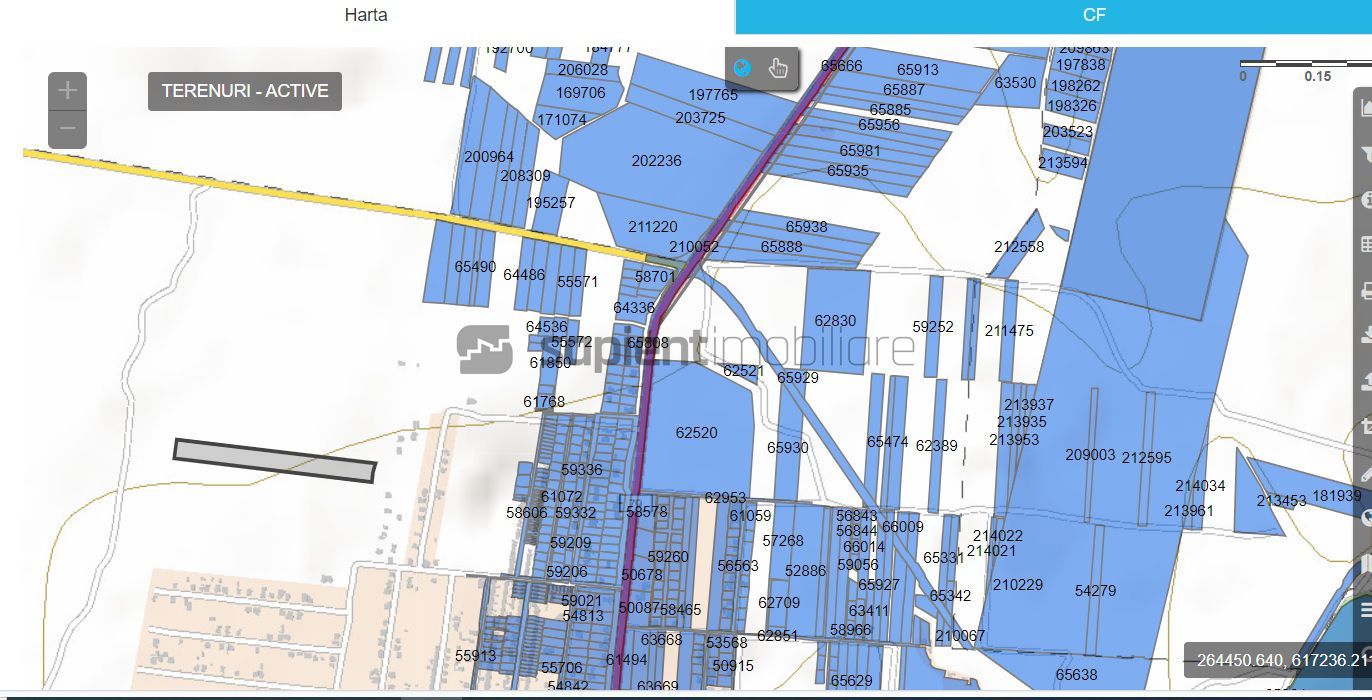Image resolution: width=1372 pixels, height=700 pixels.
Task: Toggle the blue globe map mode button
Action: pos(742,68)
